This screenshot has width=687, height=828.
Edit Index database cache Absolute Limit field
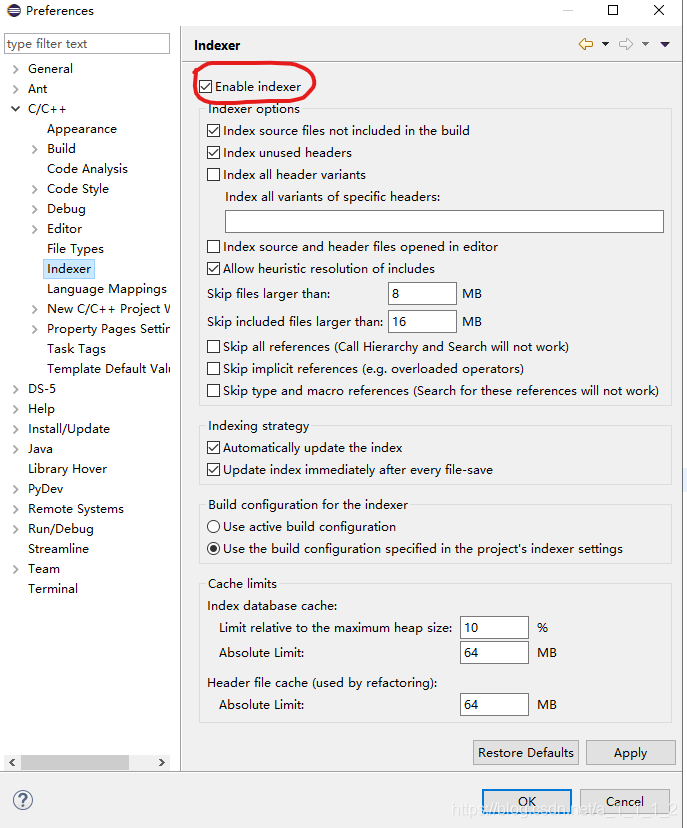(x=494, y=653)
